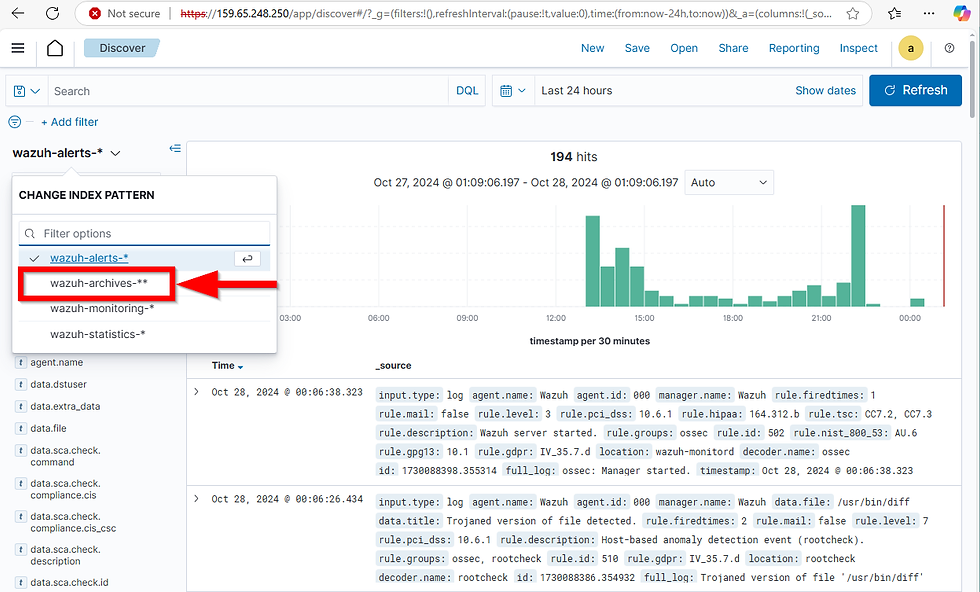Screen dimensions: 980x592
Task: Open the saved queries disk icon menu
Action: click(27, 91)
